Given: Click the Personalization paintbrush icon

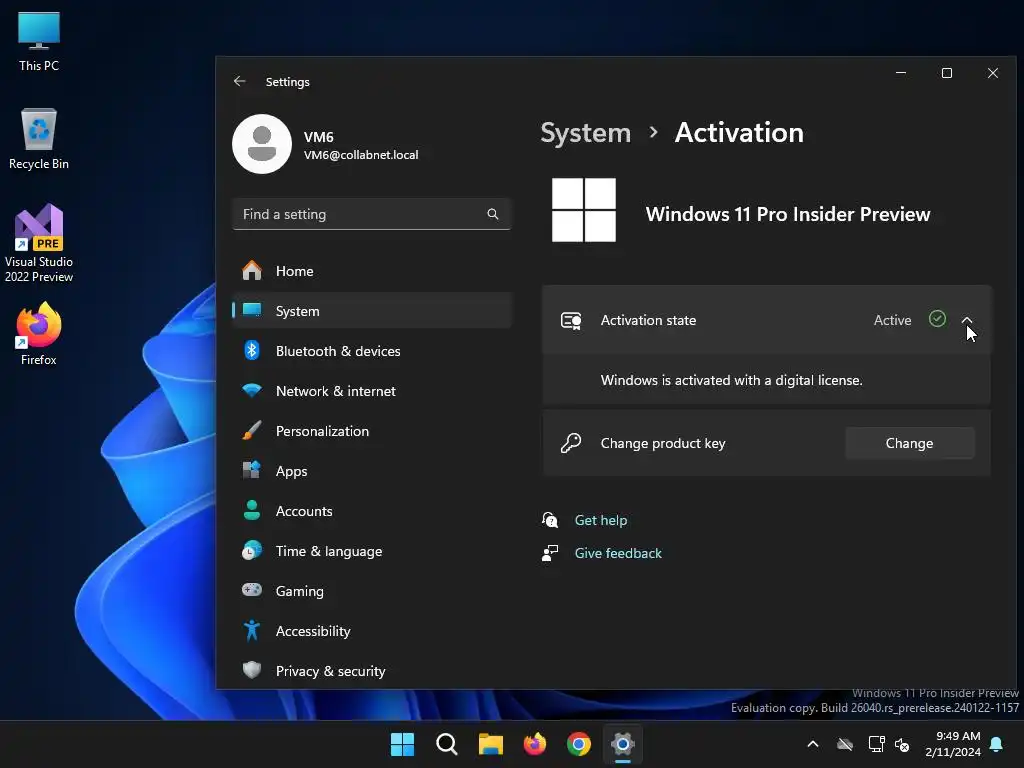Looking at the screenshot, I should coord(252,430).
